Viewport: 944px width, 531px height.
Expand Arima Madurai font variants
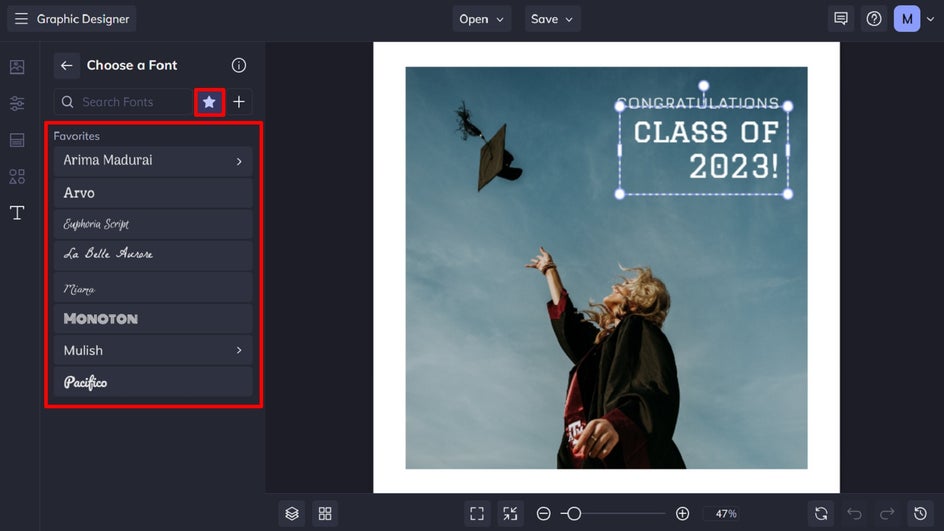239,161
